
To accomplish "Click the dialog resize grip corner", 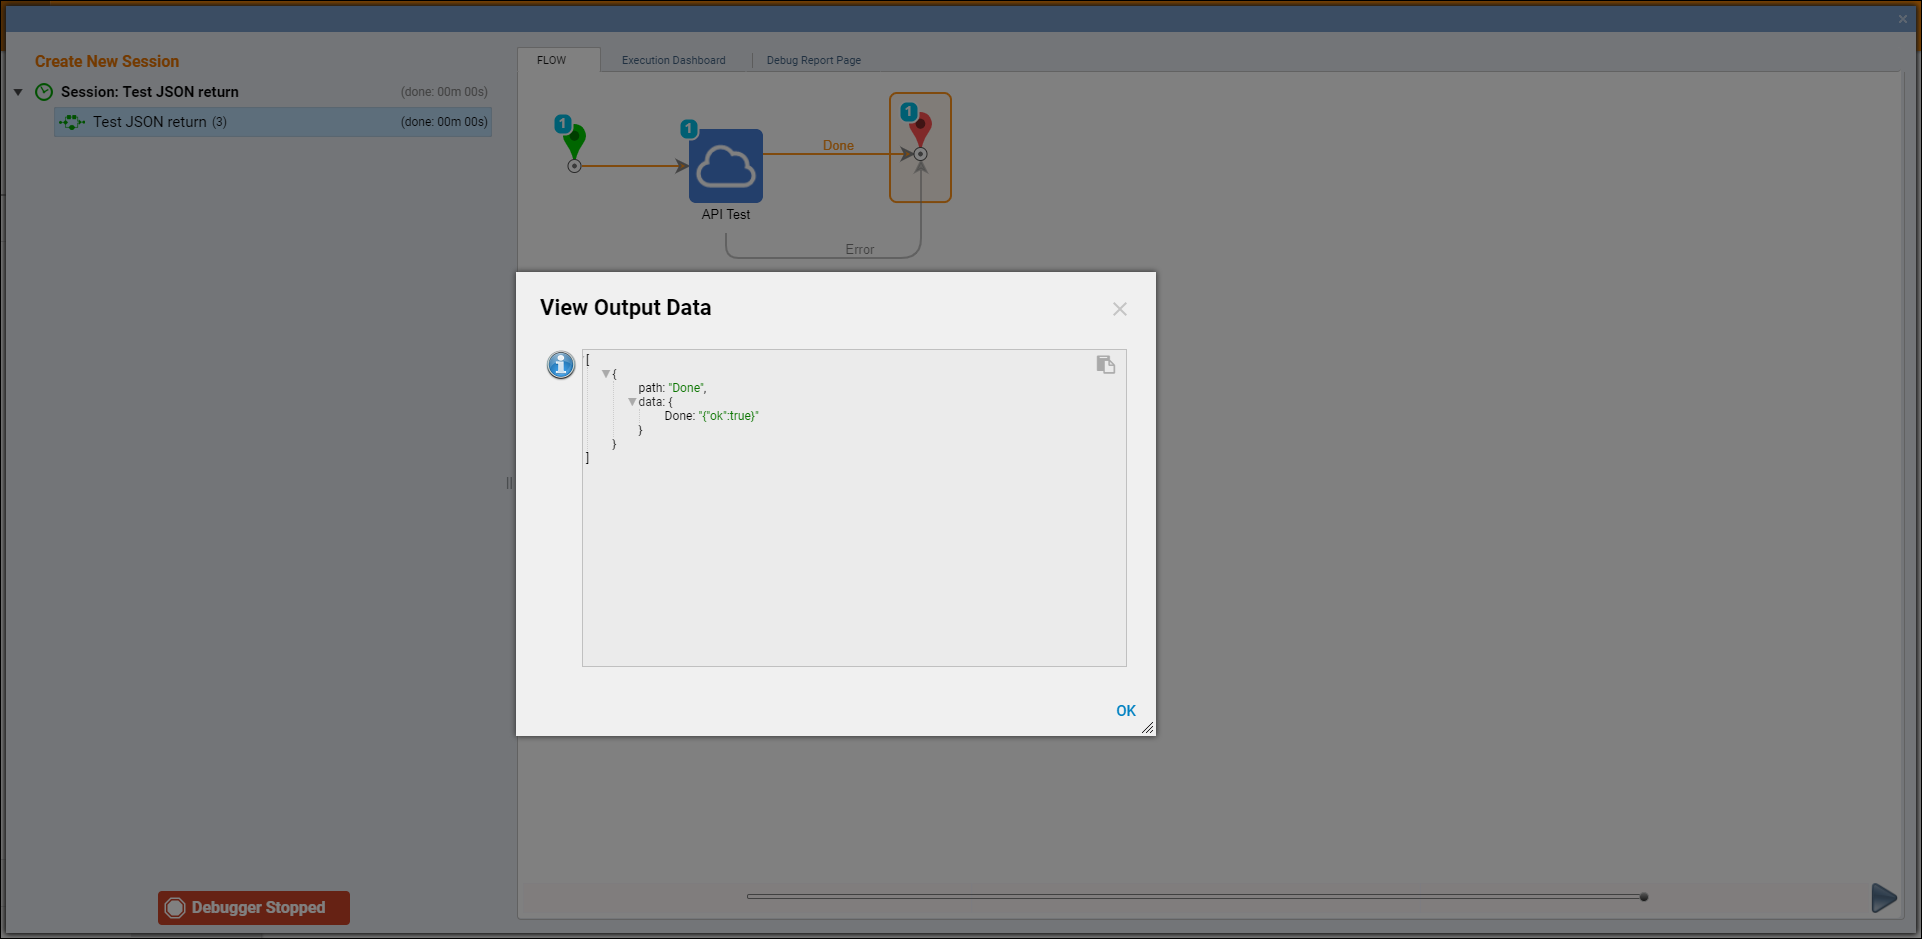I will (1147, 728).
